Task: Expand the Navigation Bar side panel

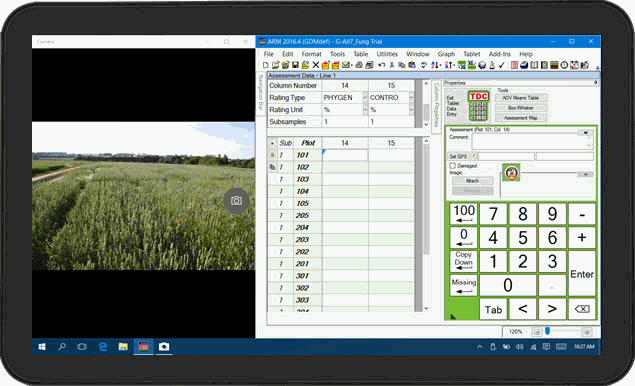Action: [261, 93]
